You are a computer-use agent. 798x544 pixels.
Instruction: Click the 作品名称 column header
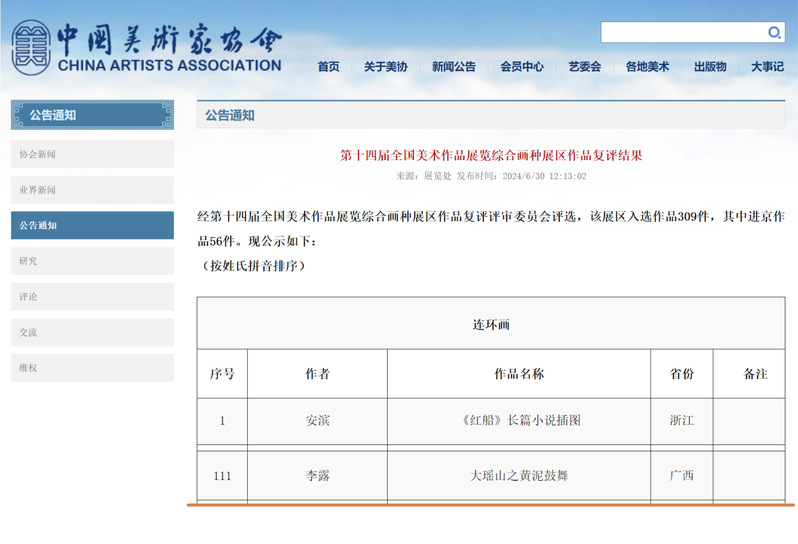pos(519,374)
